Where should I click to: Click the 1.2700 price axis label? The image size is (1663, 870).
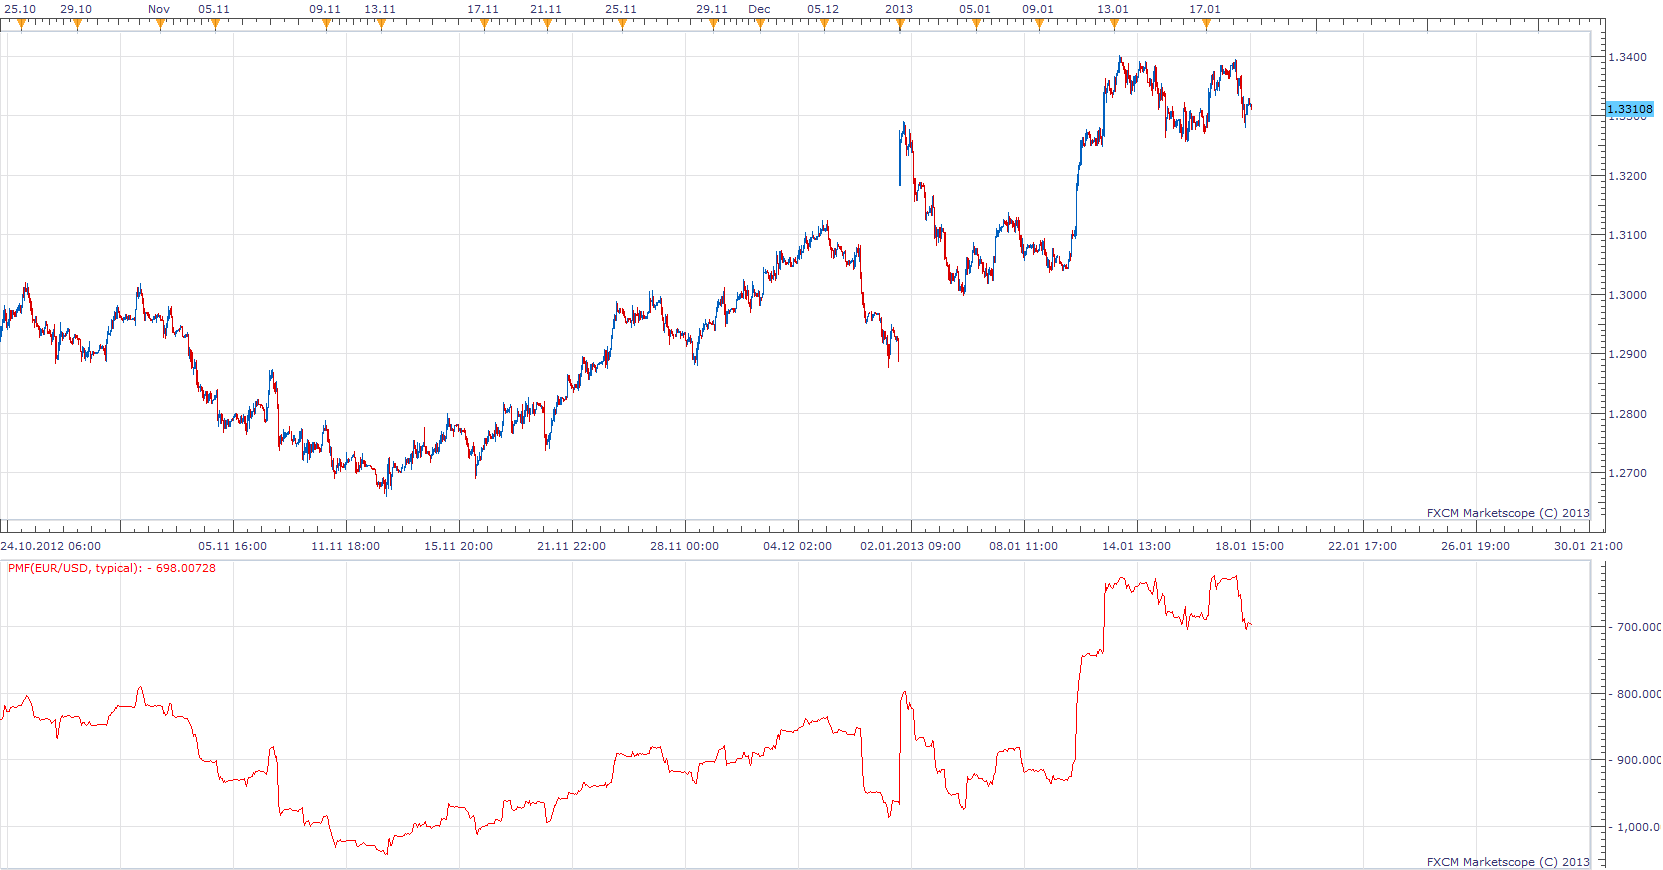[1627, 473]
